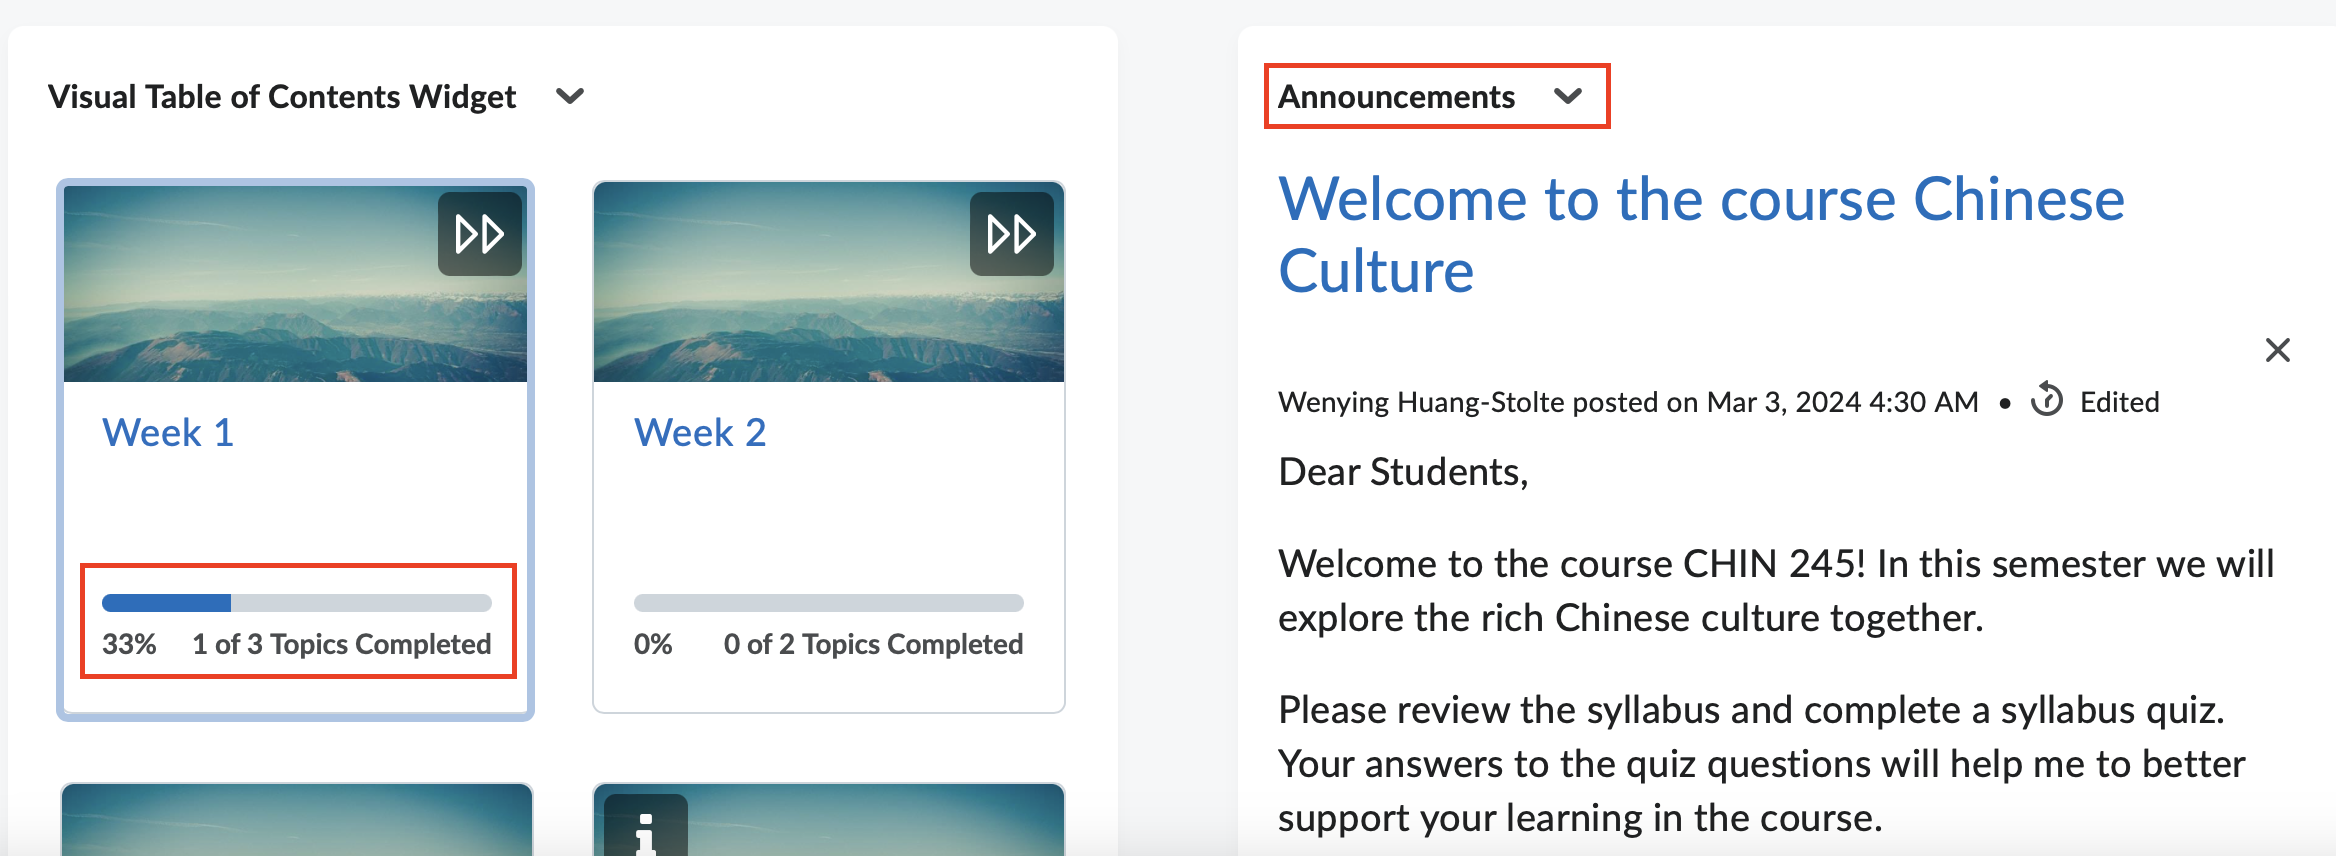Click the "Edited" label on the announcement
The width and height of the screenshot is (2336, 856).
pyautogui.click(x=2119, y=402)
